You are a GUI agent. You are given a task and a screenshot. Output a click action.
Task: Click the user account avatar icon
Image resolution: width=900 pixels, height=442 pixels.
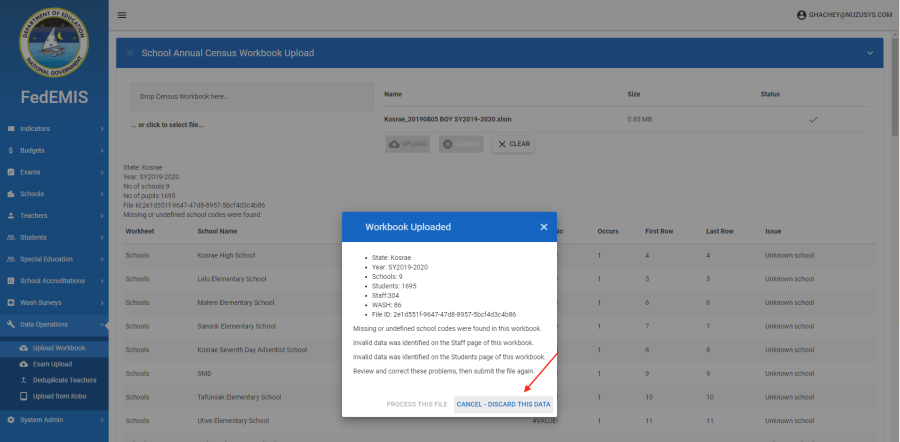click(x=801, y=15)
